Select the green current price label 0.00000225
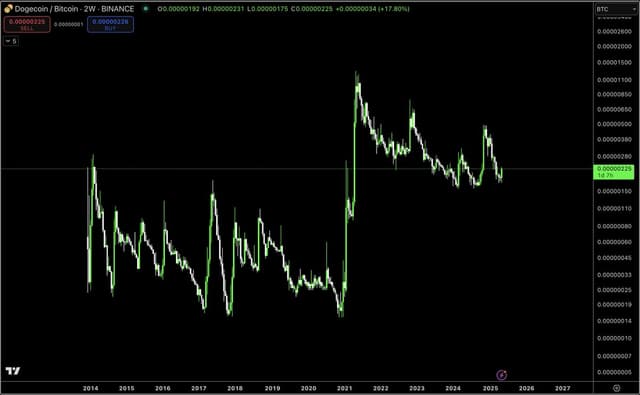640x395 pixels. pos(614,172)
